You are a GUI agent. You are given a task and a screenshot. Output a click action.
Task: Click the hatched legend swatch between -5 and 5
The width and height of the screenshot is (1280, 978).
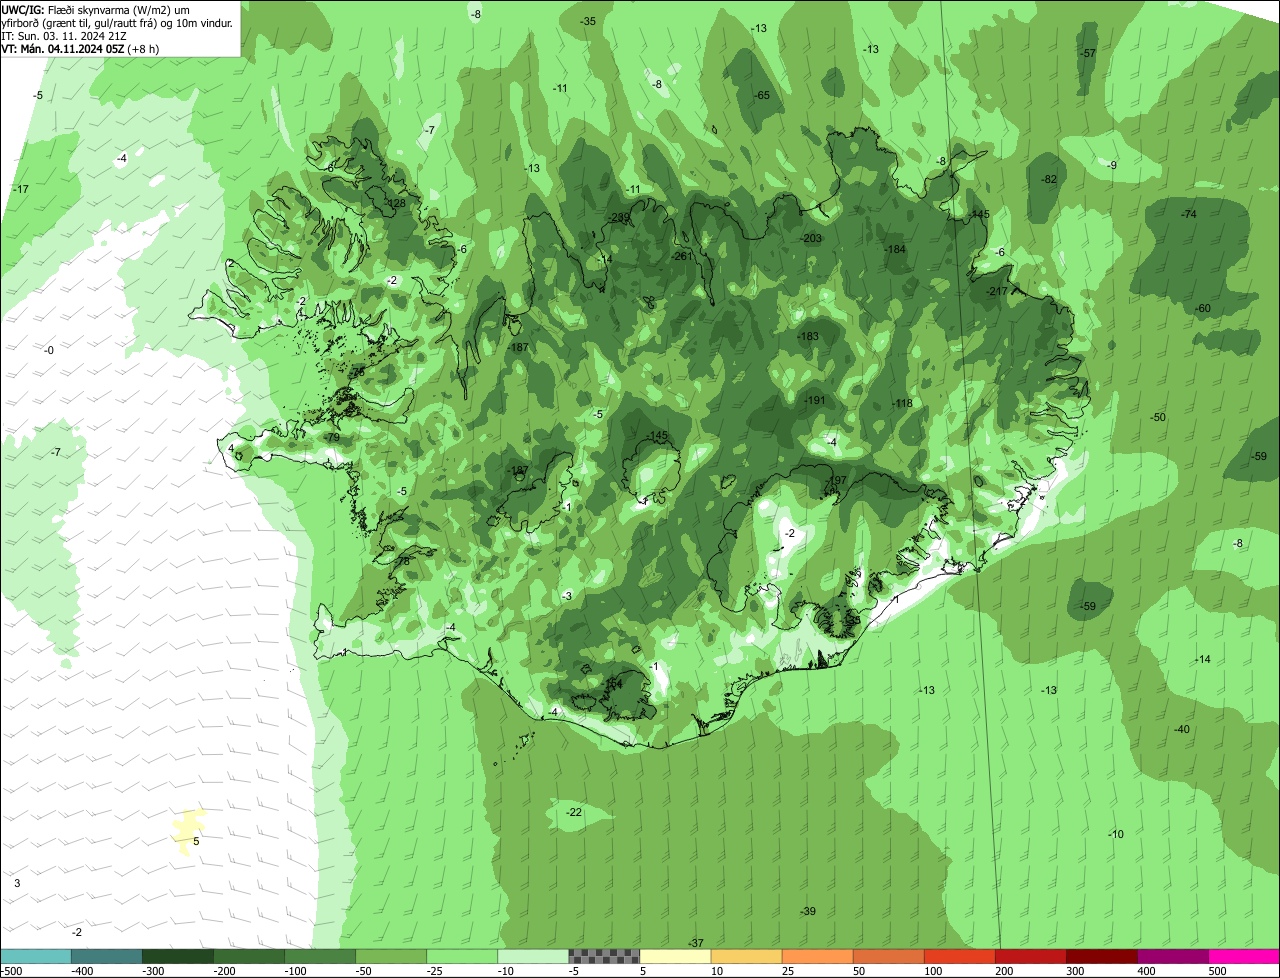(604, 956)
